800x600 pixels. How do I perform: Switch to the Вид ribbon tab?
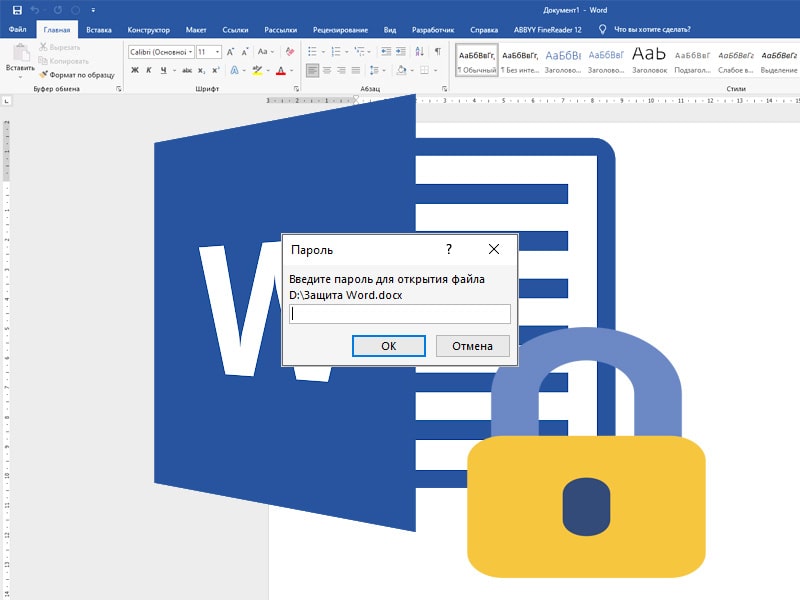[x=390, y=30]
